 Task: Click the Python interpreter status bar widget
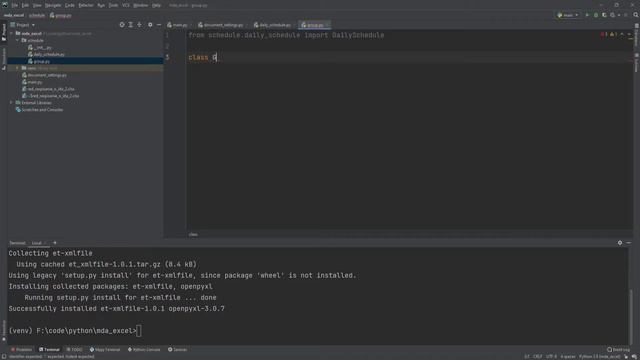point(599,357)
